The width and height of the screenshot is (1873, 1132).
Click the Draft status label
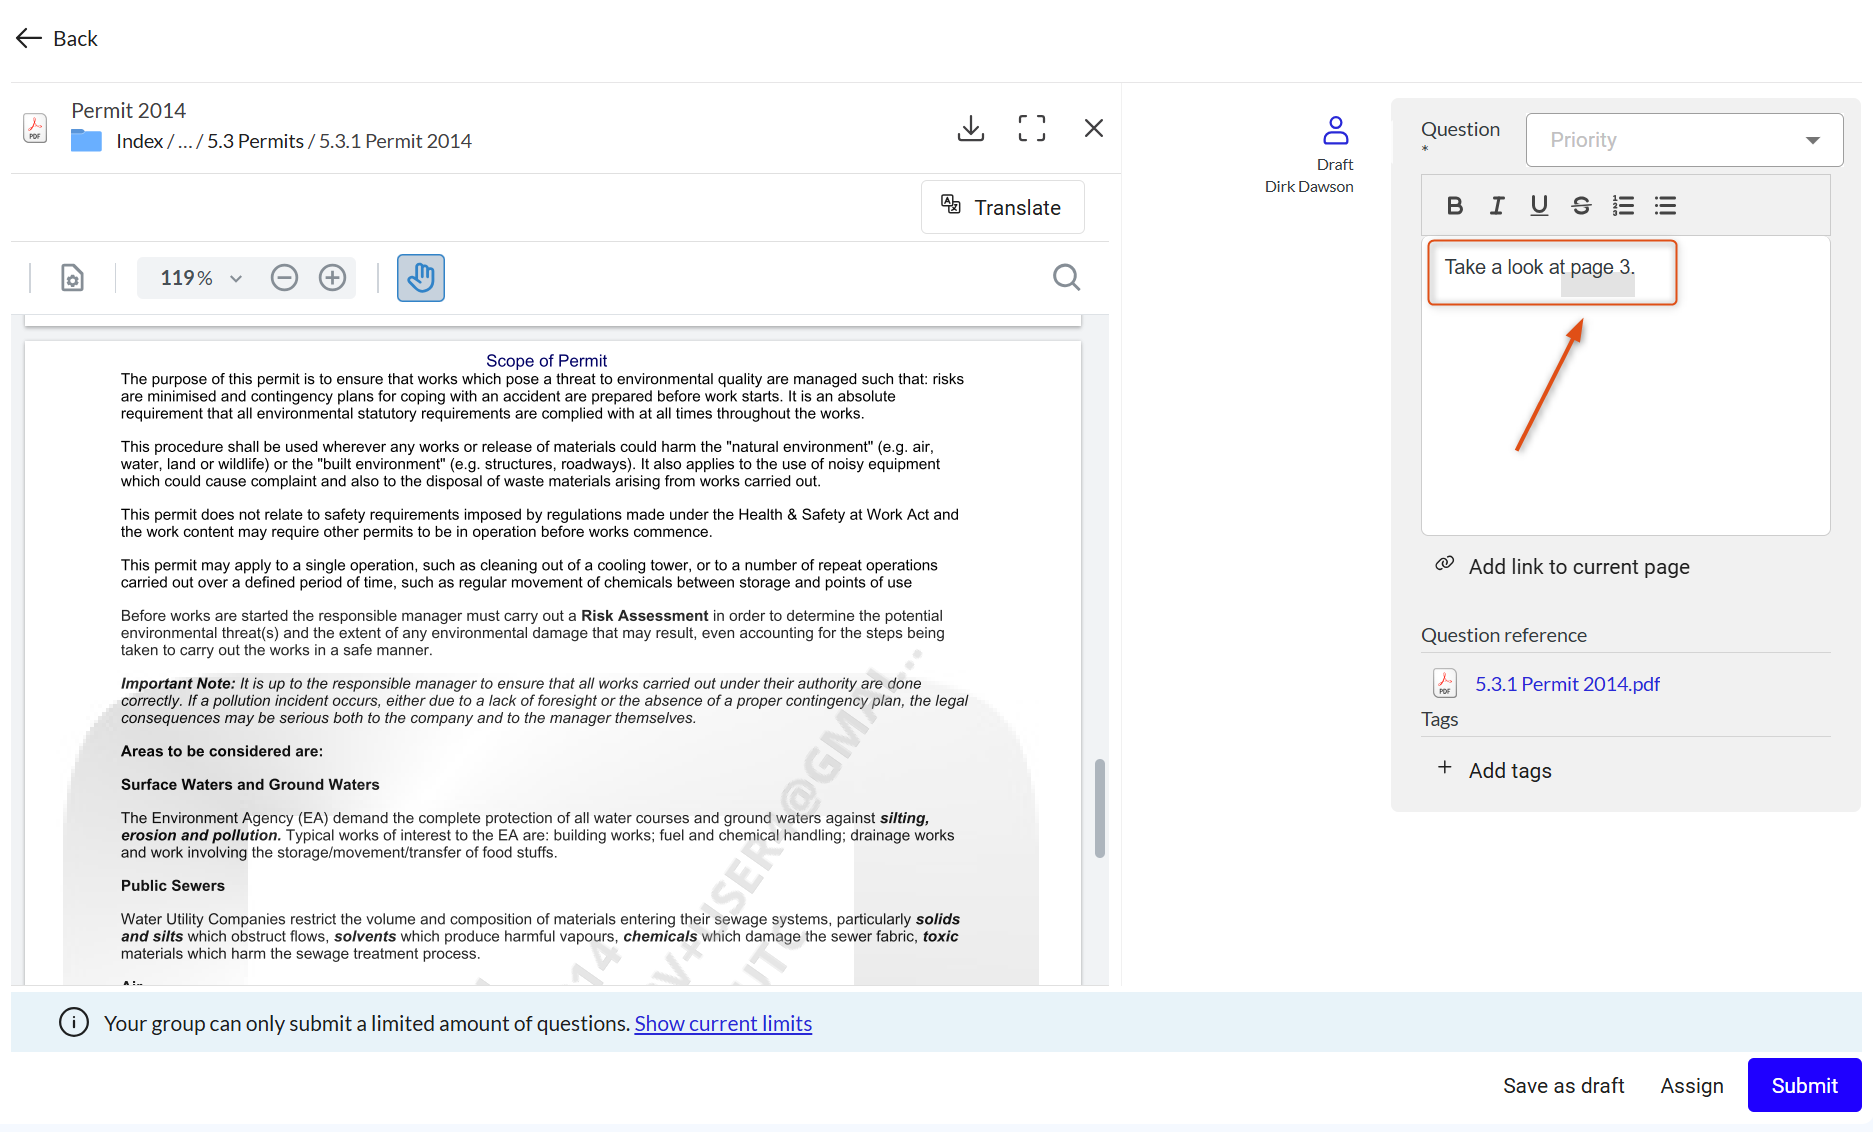tap(1335, 165)
